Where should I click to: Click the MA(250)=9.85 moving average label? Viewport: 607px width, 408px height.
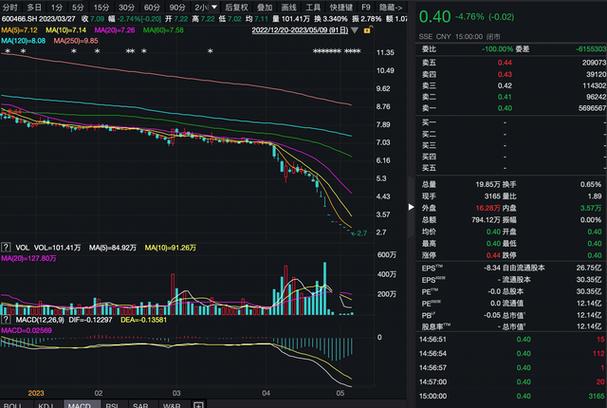76,41
